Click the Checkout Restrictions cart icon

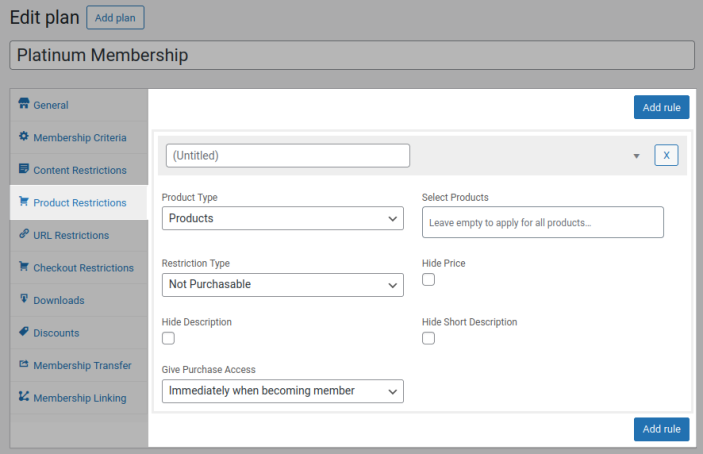tap(24, 267)
